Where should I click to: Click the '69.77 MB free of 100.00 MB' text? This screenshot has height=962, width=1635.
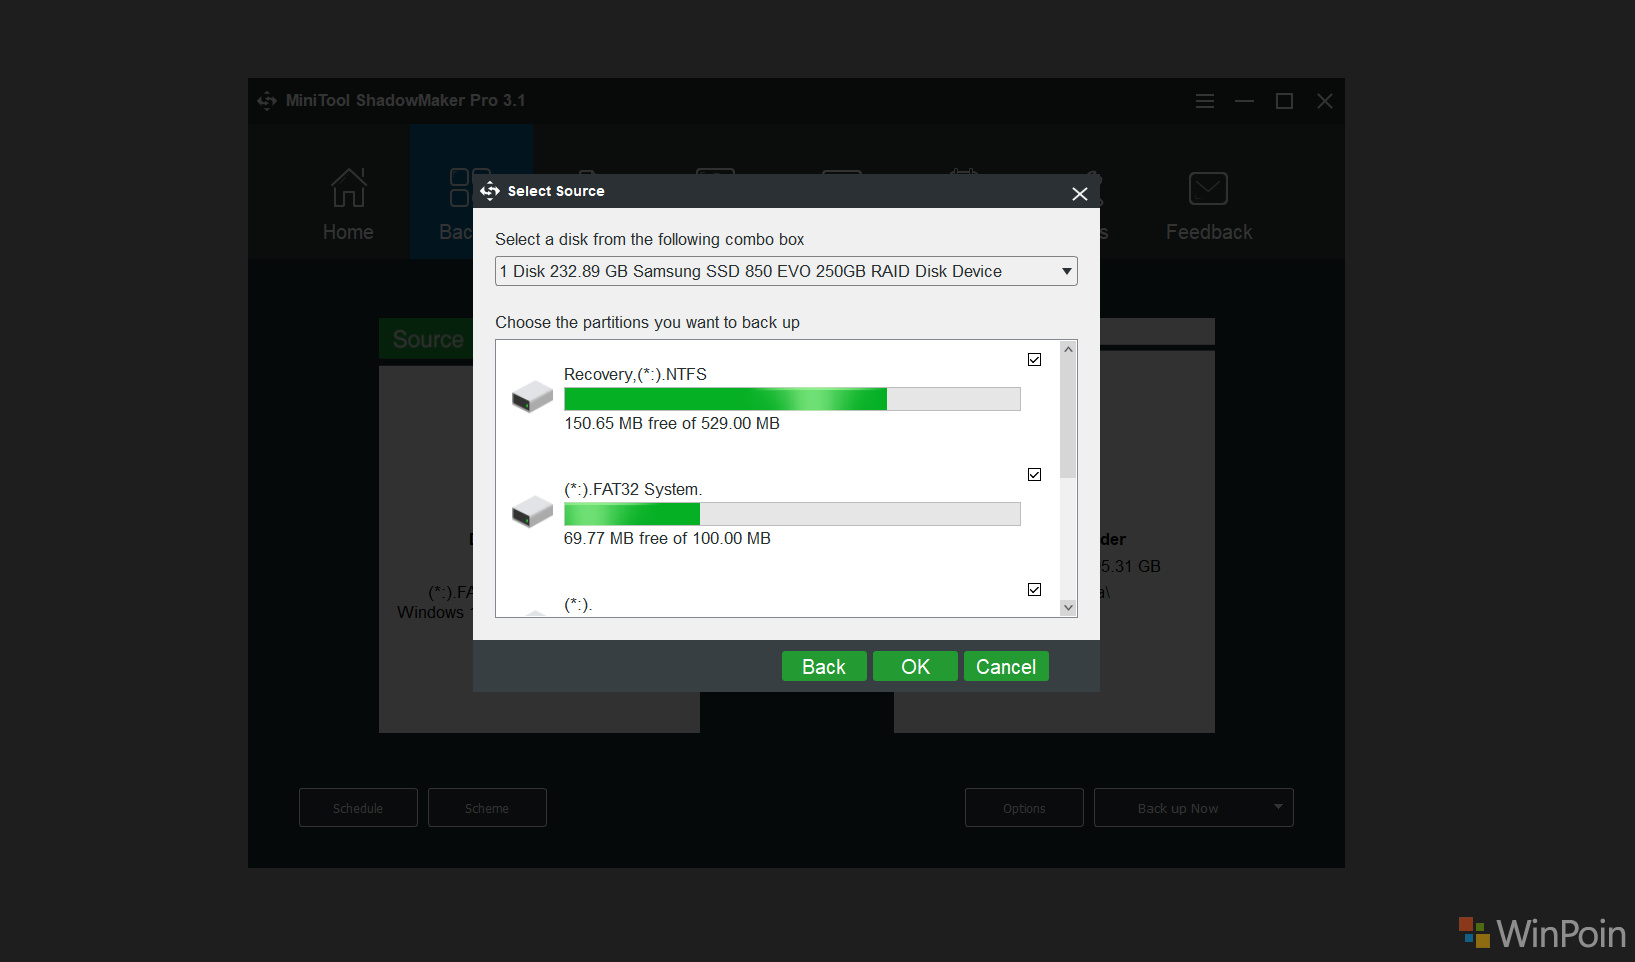[x=667, y=538]
